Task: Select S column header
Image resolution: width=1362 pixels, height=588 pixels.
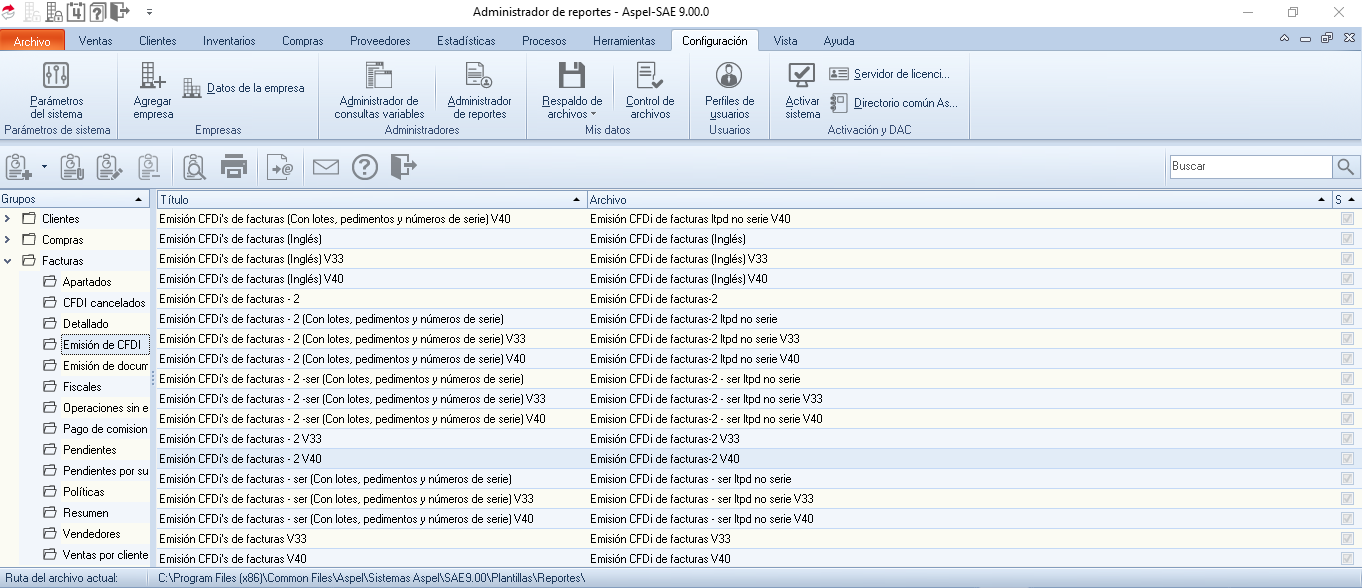Action: point(1346,199)
